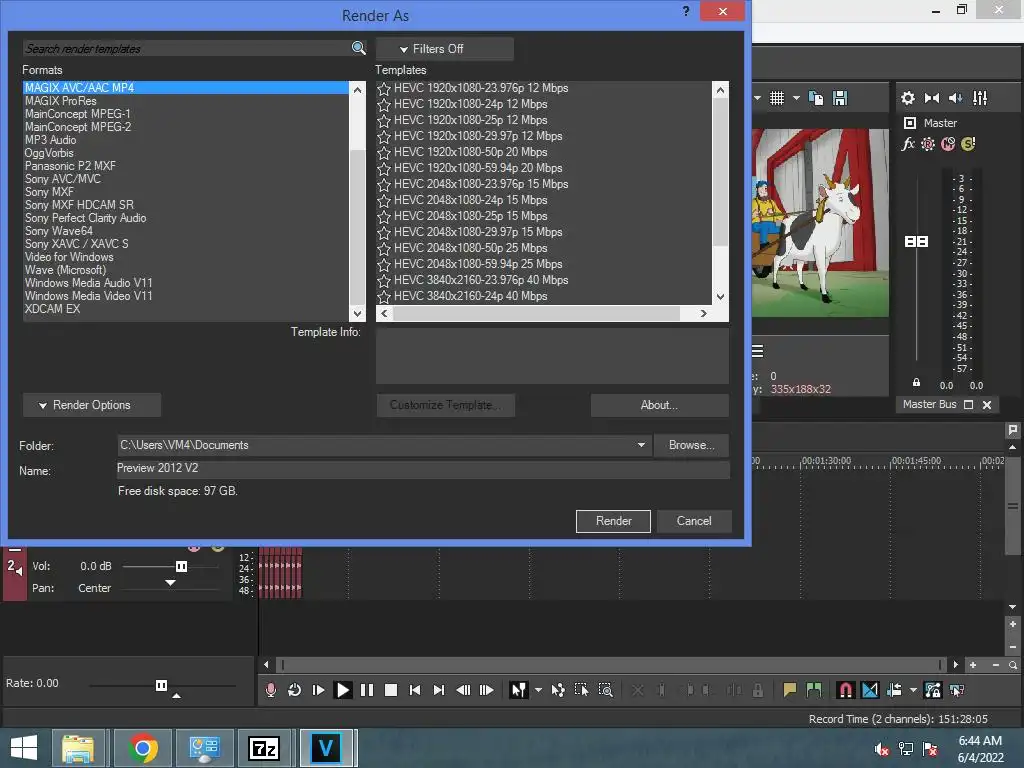Image resolution: width=1024 pixels, height=768 pixels.
Task: Click the Name field Preview 2012 V2
Action: (423, 468)
